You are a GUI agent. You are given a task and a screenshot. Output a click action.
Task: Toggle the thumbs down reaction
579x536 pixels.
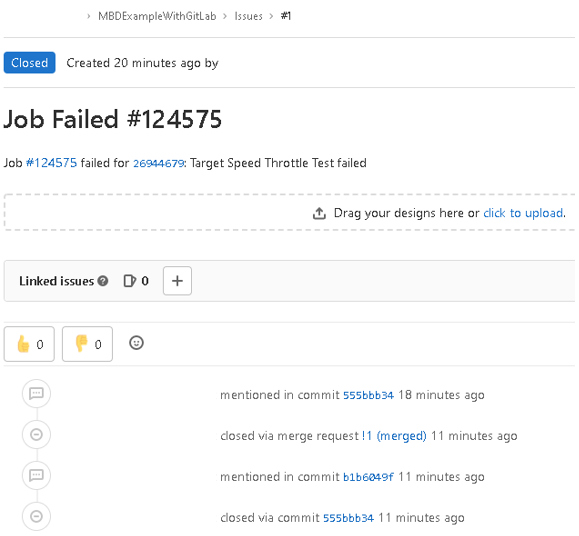87,344
